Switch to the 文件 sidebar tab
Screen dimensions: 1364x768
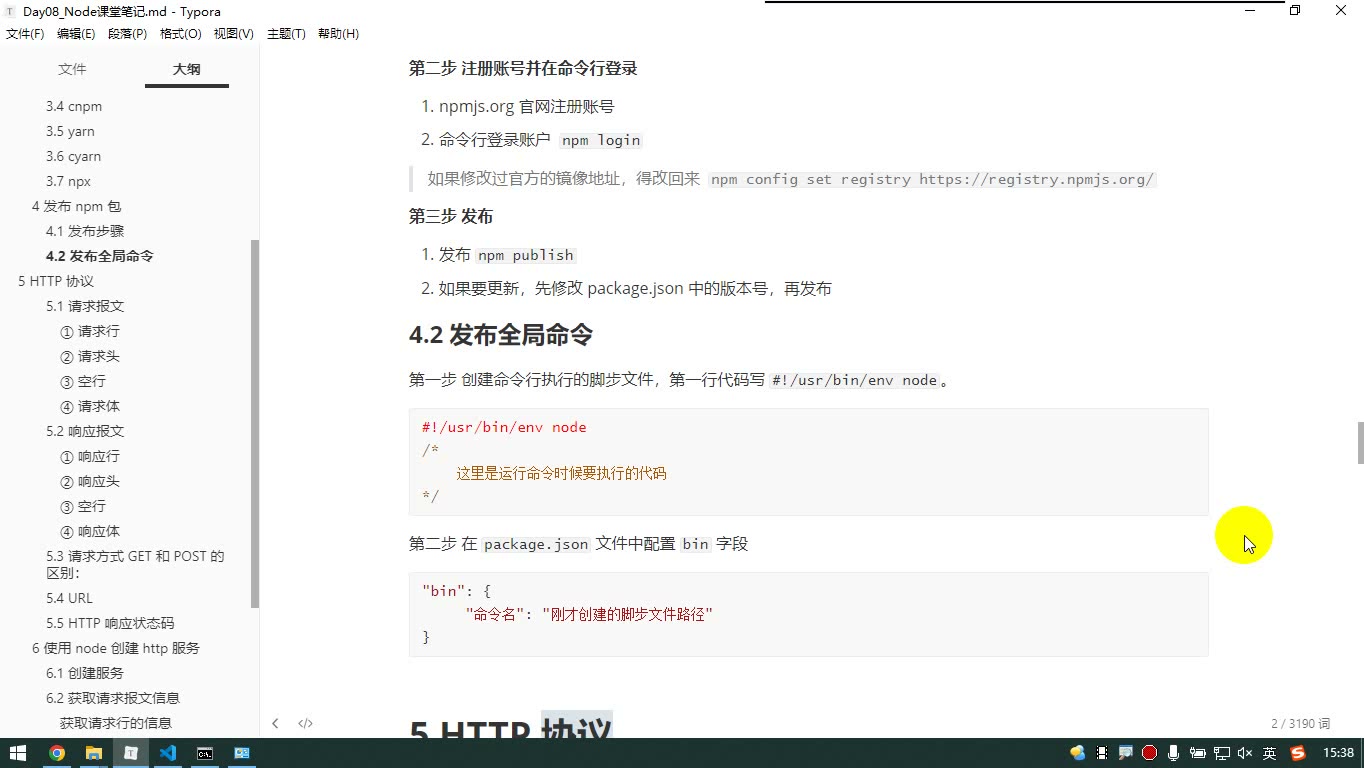click(x=72, y=69)
